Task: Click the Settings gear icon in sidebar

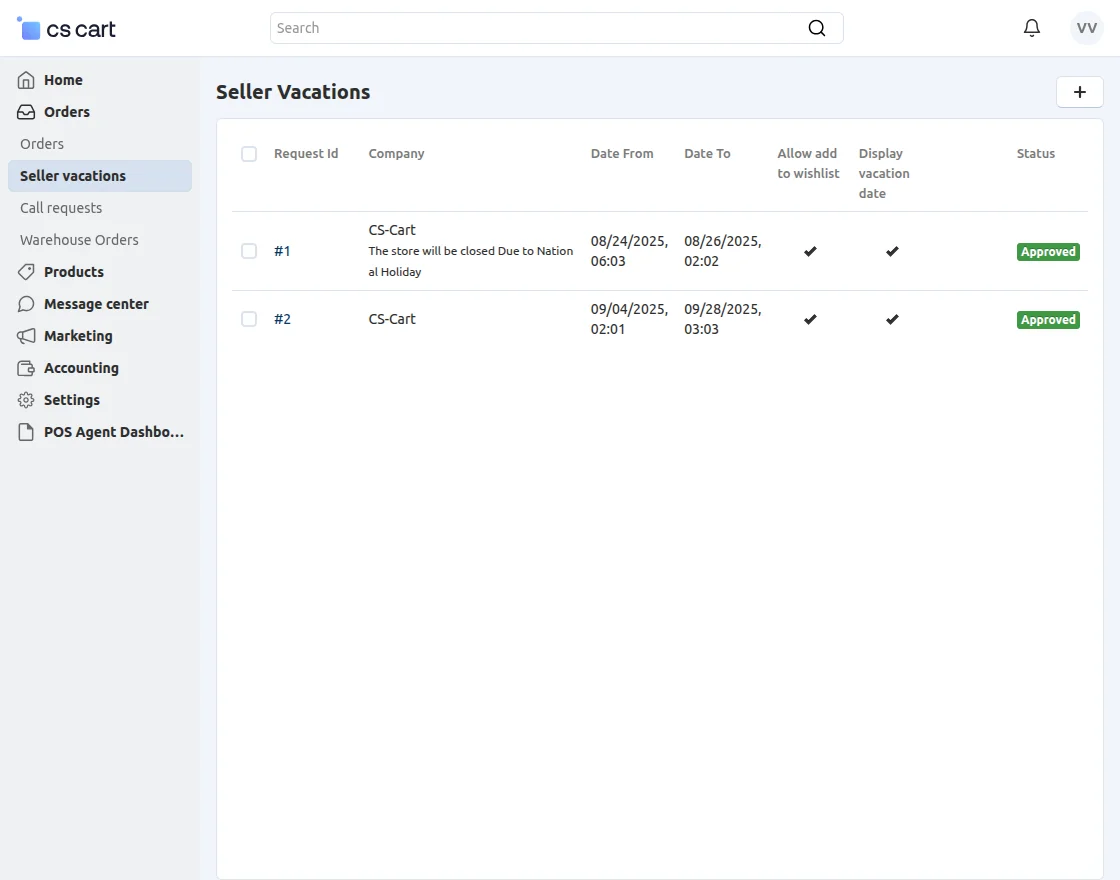Action: [x=26, y=400]
